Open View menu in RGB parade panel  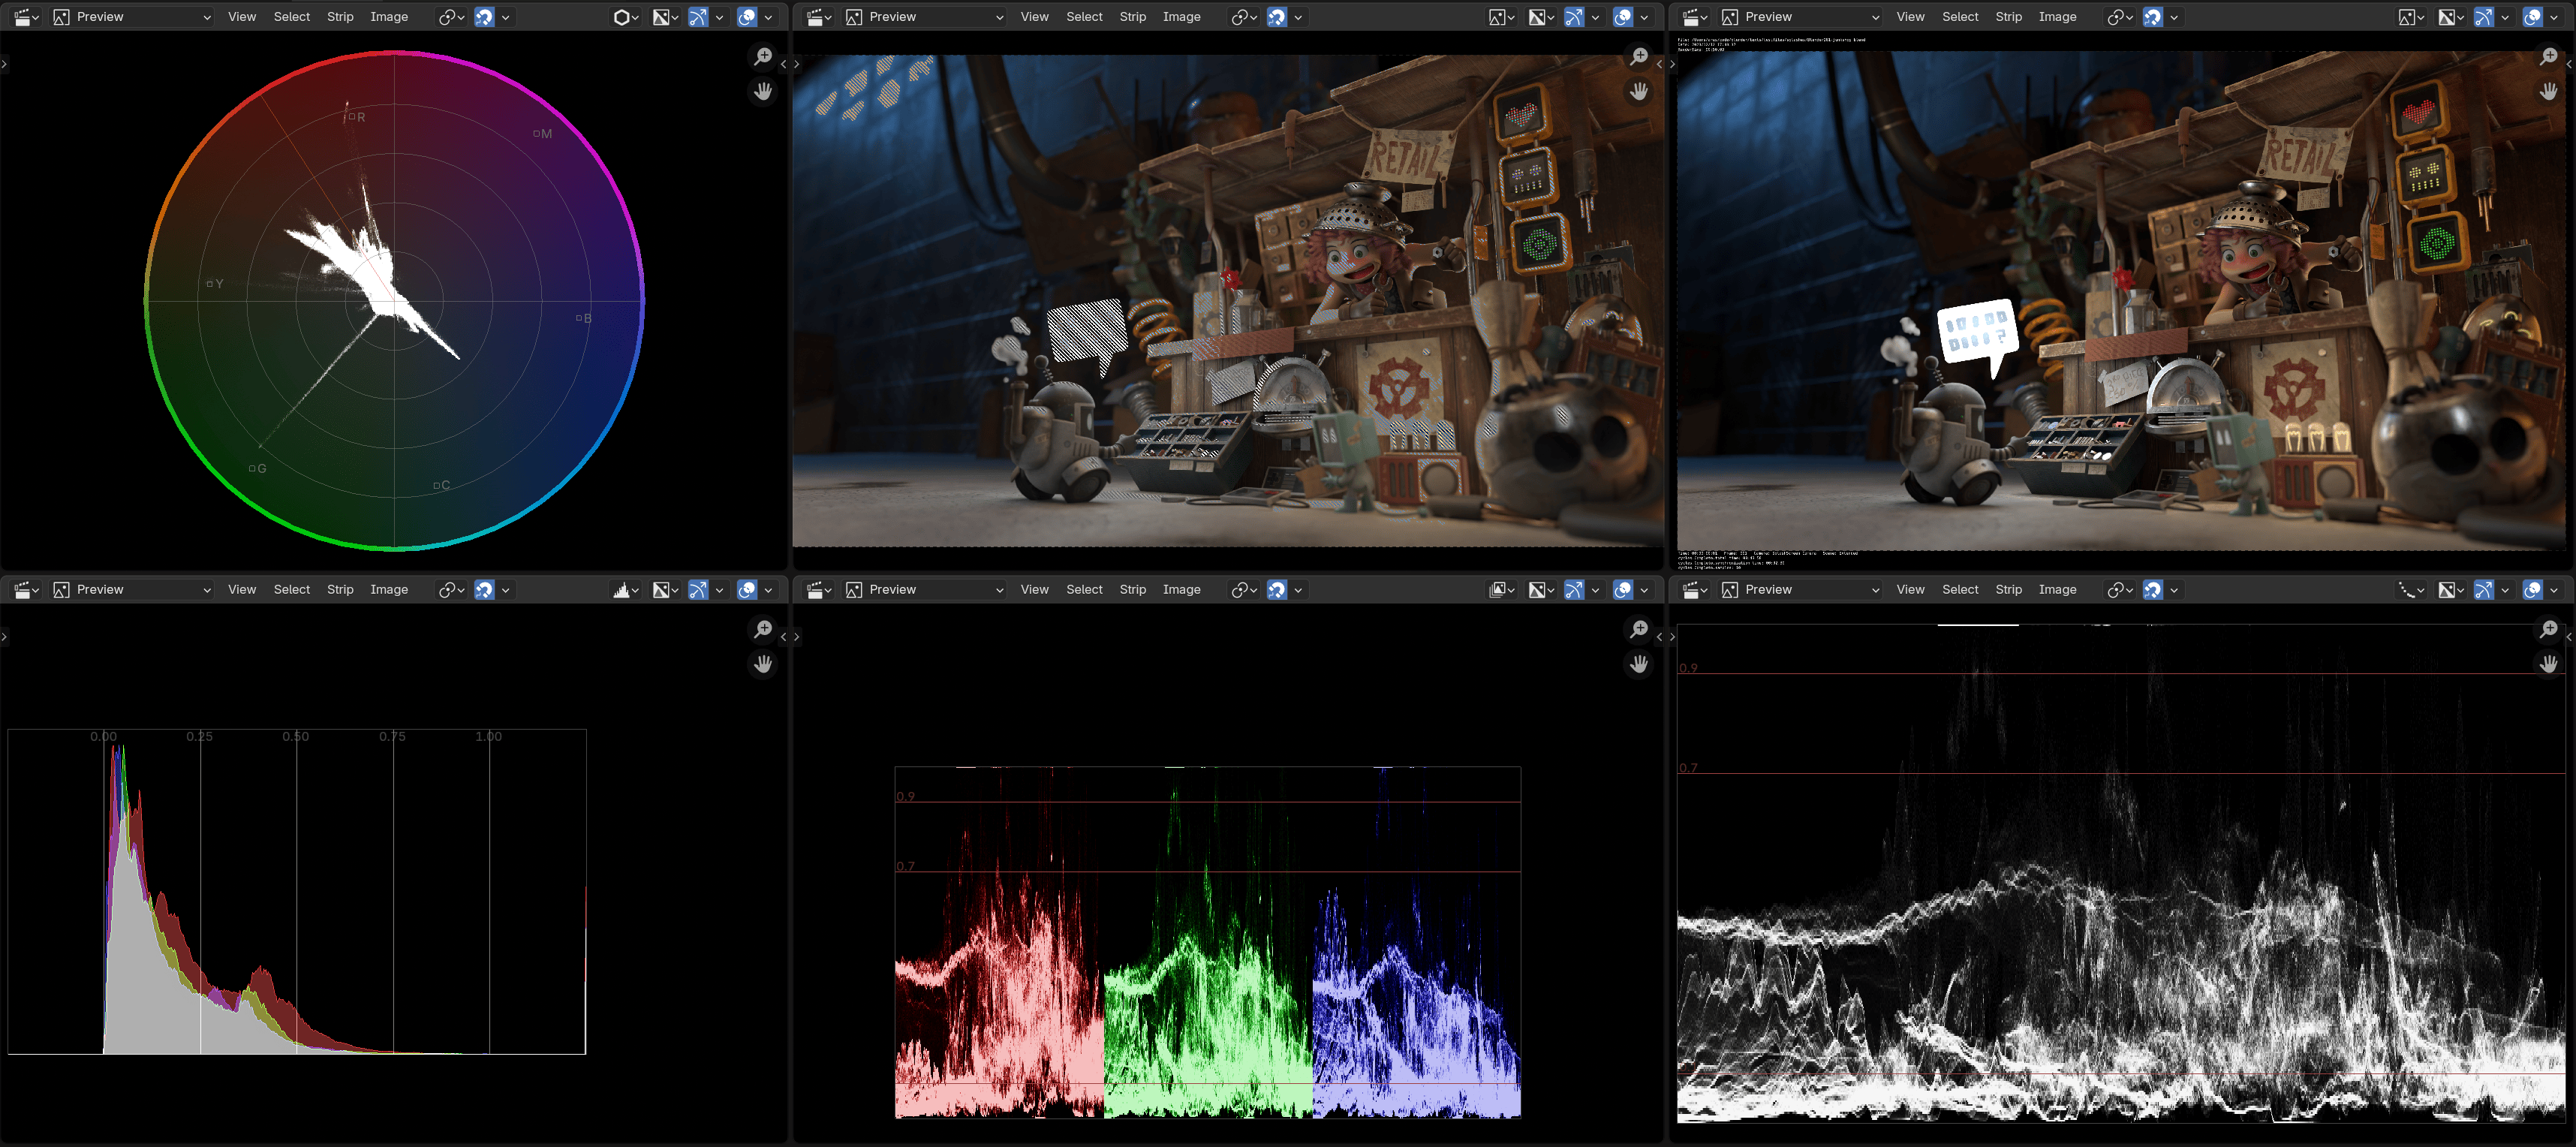click(x=1035, y=590)
